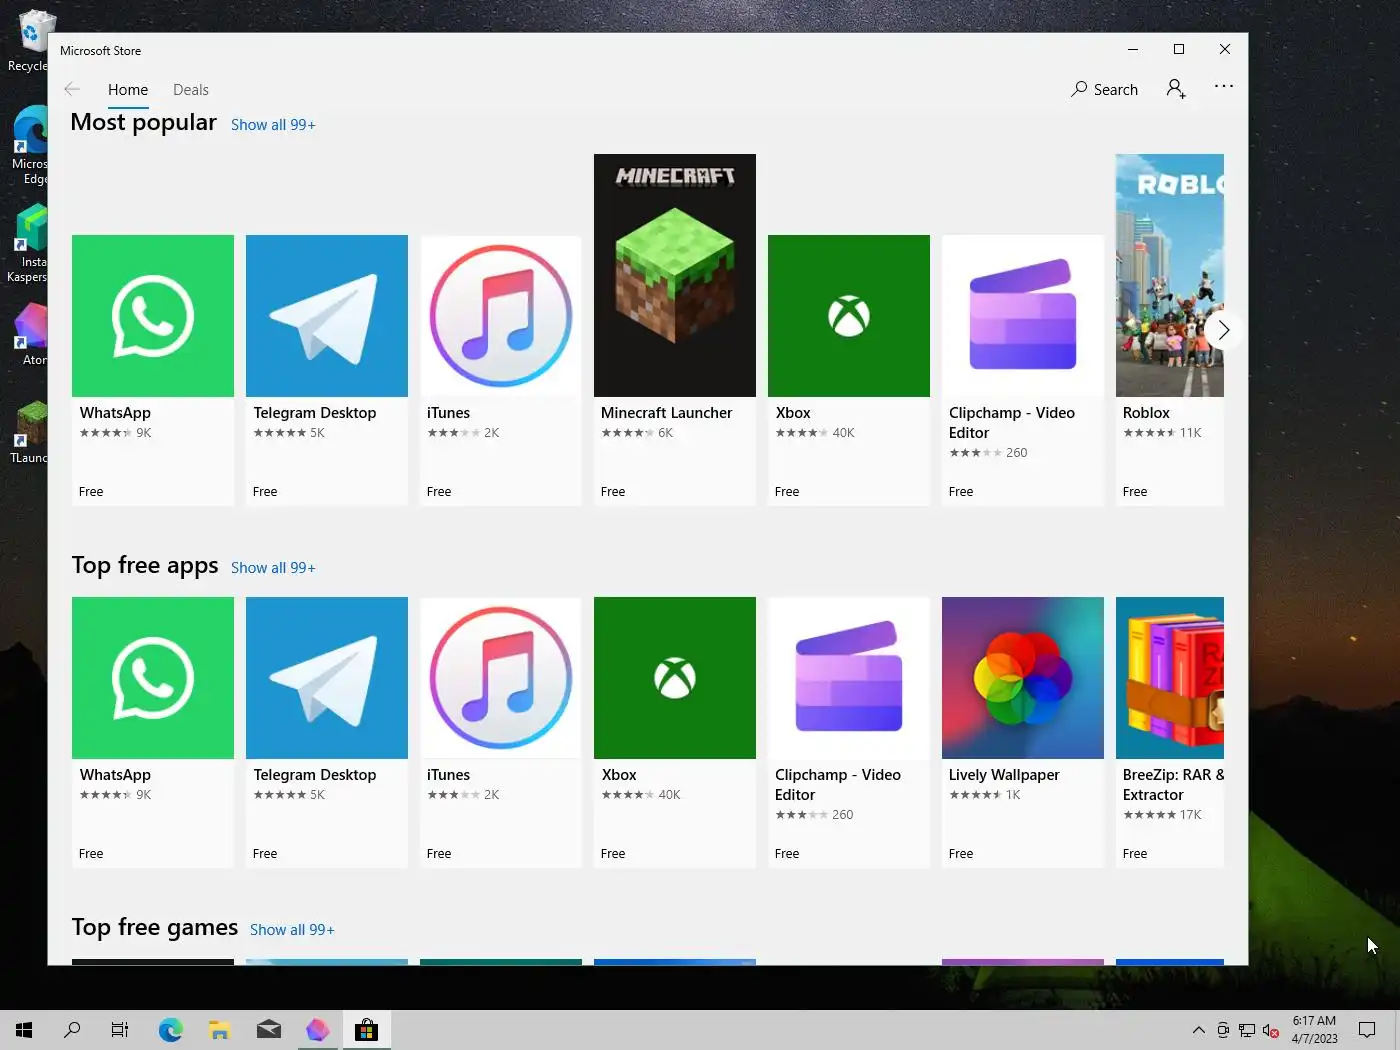
Task: Click Minecraft Launcher title text
Action: [x=666, y=413]
